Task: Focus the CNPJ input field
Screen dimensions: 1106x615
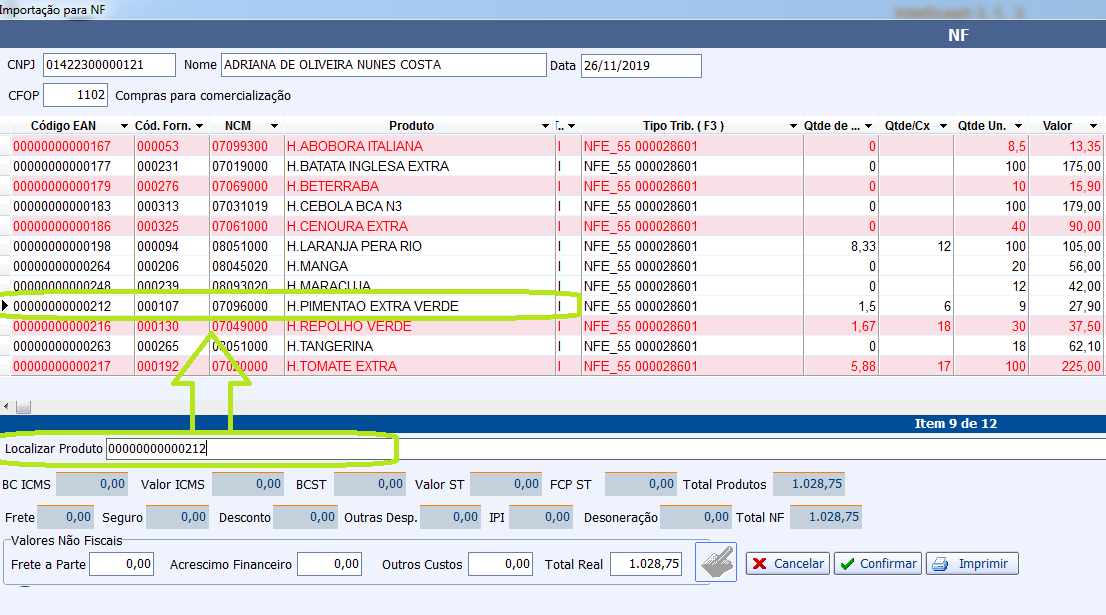Action: point(109,65)
